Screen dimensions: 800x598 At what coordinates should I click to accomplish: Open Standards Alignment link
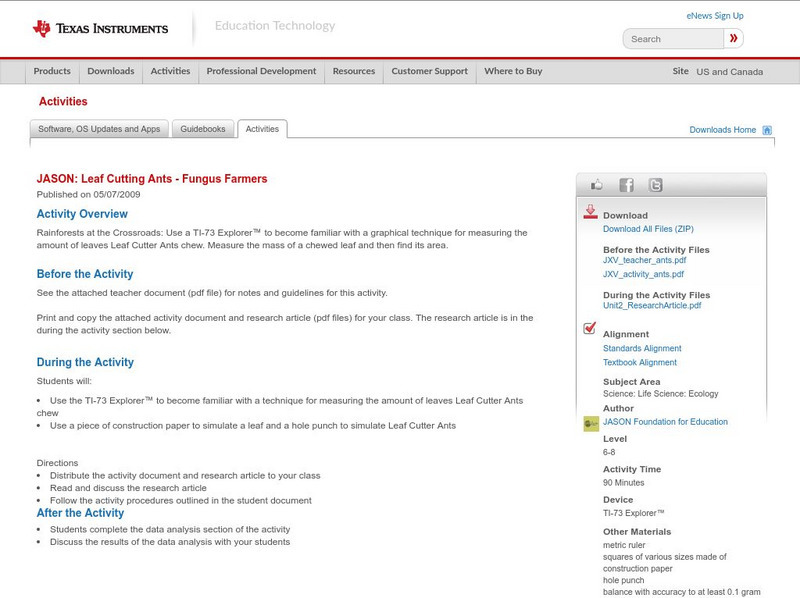[x=642, y=348]
